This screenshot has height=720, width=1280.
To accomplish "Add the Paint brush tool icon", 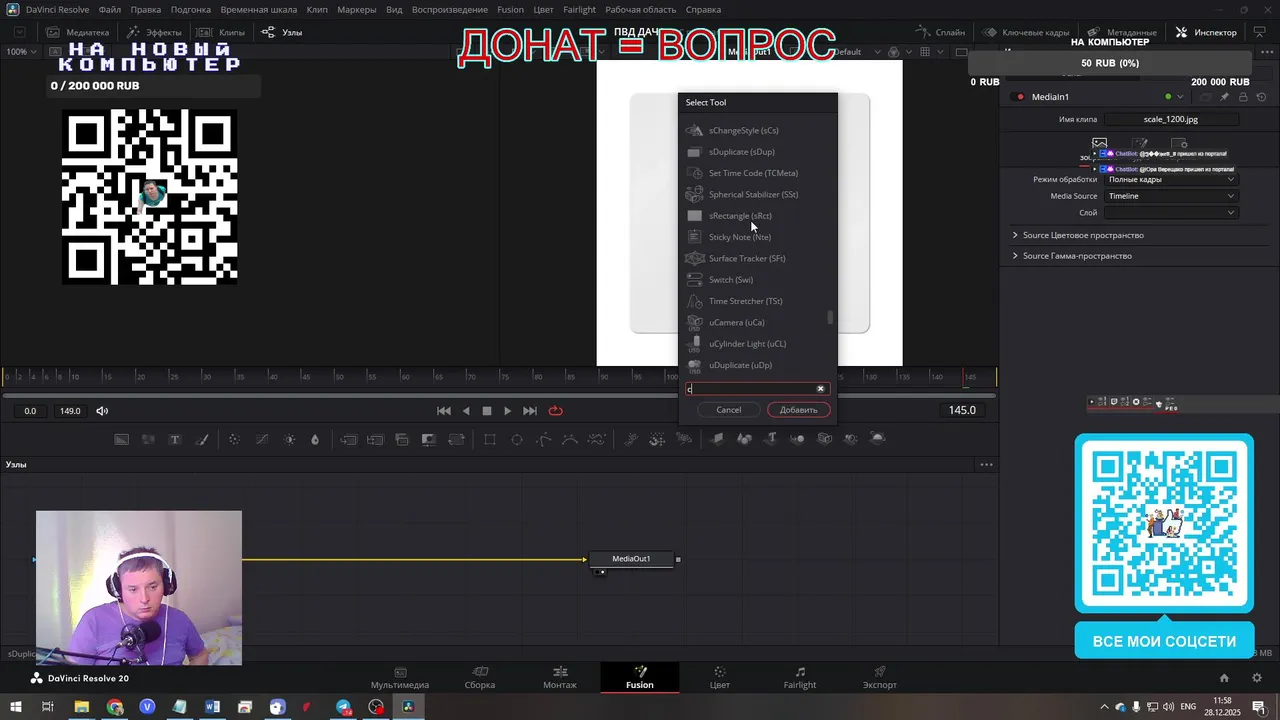I will (202, 439).
